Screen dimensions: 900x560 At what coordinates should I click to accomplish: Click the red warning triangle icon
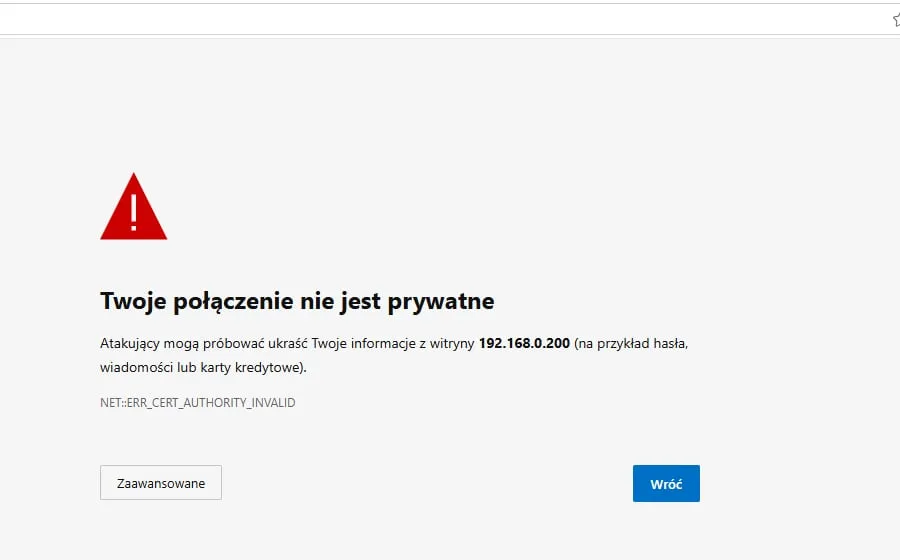pyautogui.click(x=134, y=207)
